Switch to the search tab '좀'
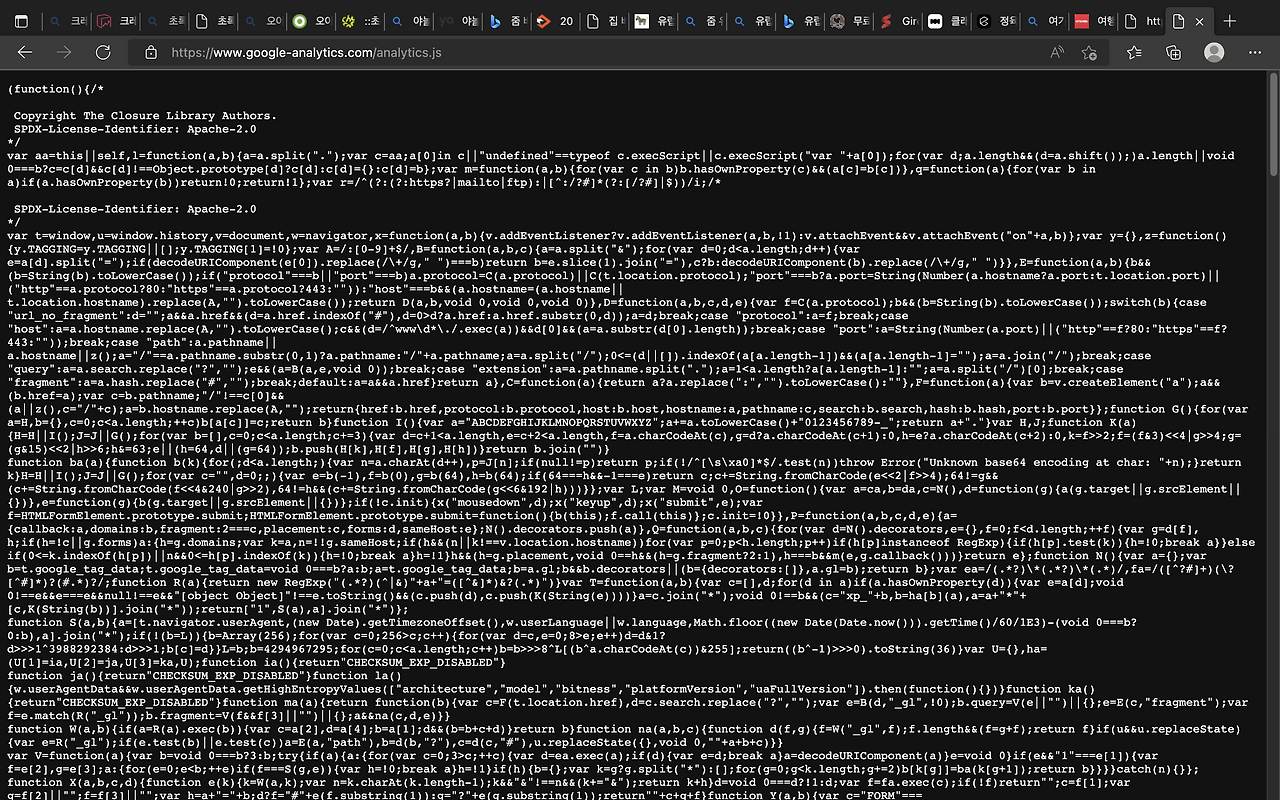 [x=702, y=21]
